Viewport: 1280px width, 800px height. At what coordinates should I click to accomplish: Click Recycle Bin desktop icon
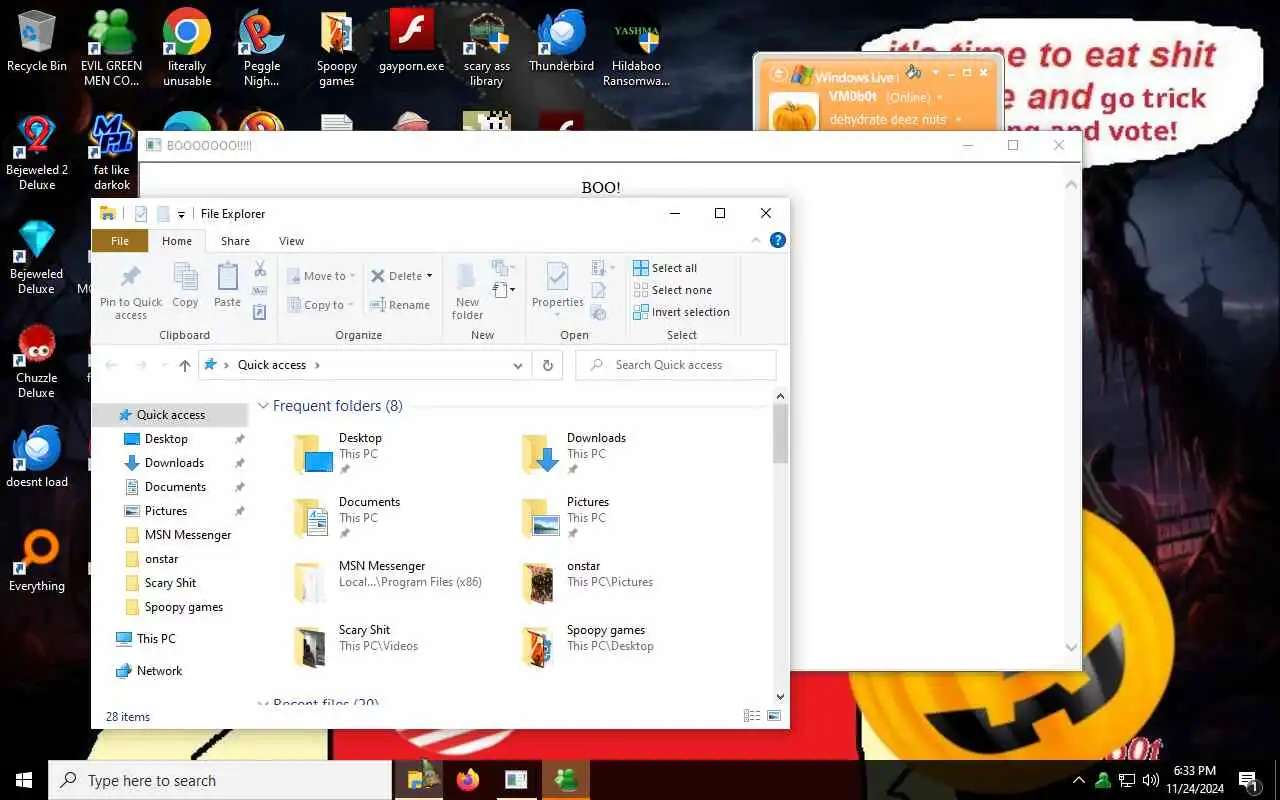click(37, 42)
